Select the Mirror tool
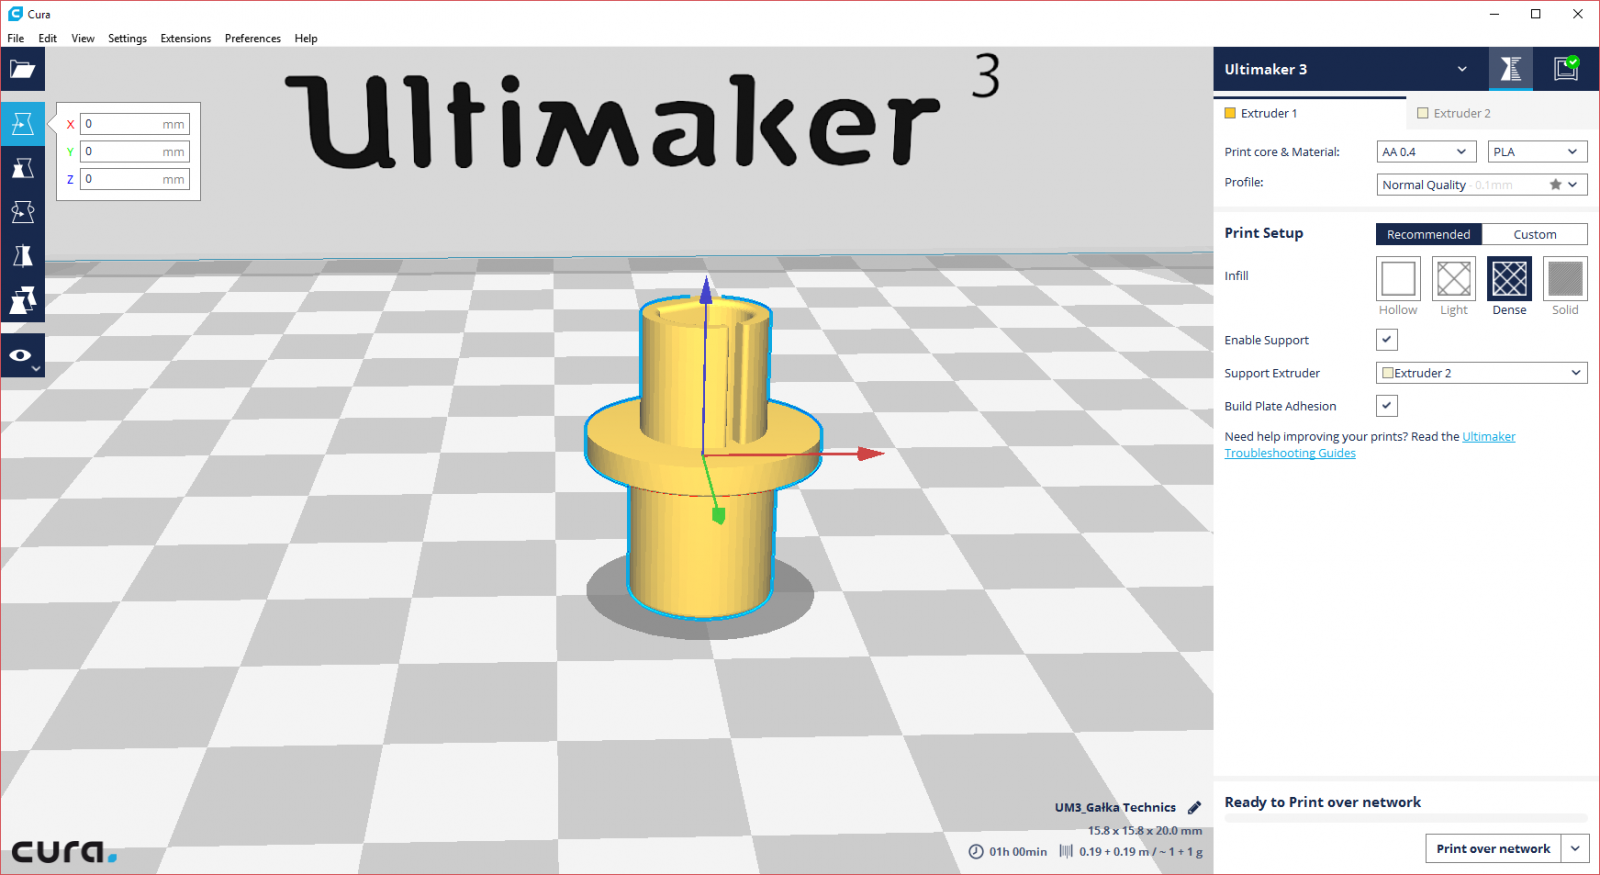The height and width of the screenshot is (875, 1600). pyautogui.click(x=22, y=256)
